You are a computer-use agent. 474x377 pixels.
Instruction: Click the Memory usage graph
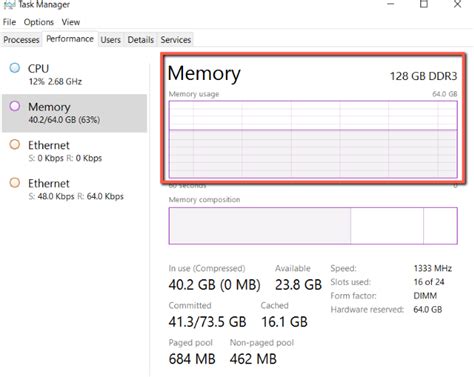point(313,139)
